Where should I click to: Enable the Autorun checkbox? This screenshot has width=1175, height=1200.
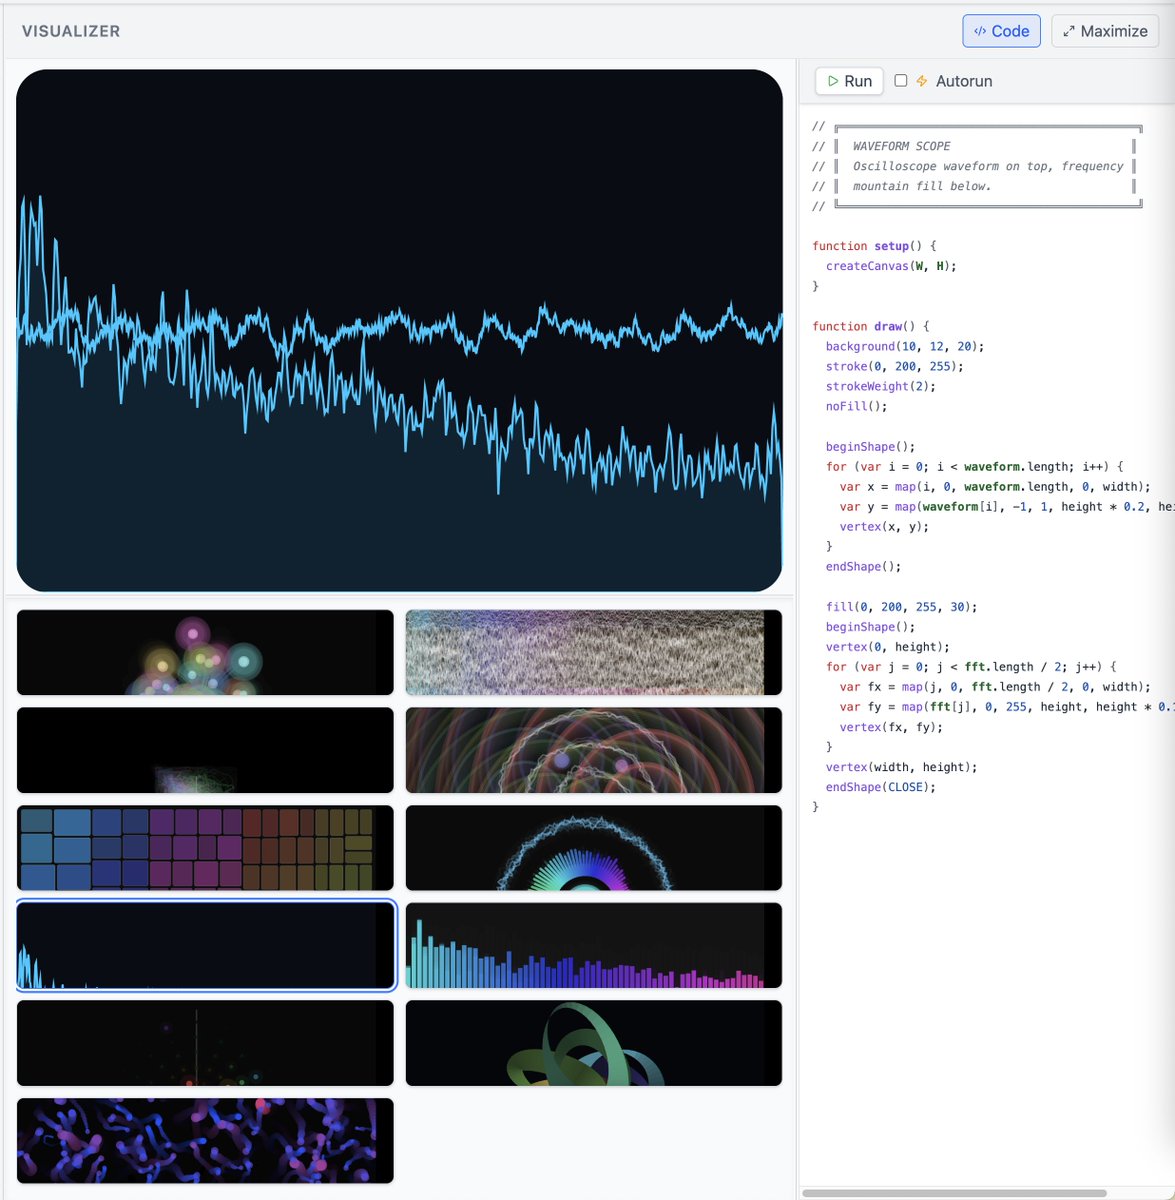coord(900,81)
